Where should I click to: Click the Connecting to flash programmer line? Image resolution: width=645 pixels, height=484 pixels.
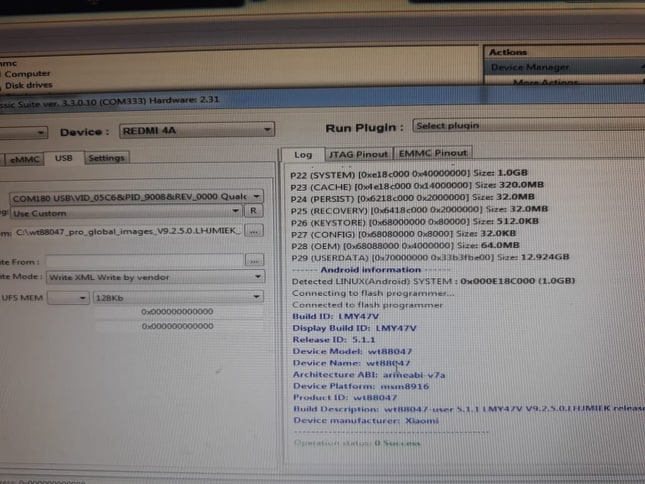coord(373,293)
